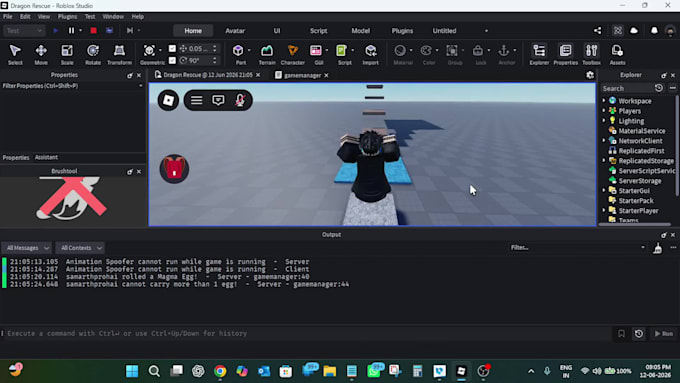Expand the ReplicatedStorage node
Viewport: 680px width, 383px height.
604,160
